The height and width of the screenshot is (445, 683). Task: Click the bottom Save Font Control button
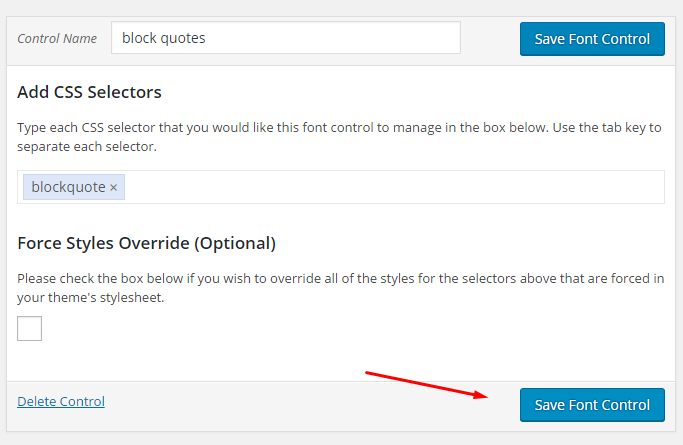click(x=592, y=405)
